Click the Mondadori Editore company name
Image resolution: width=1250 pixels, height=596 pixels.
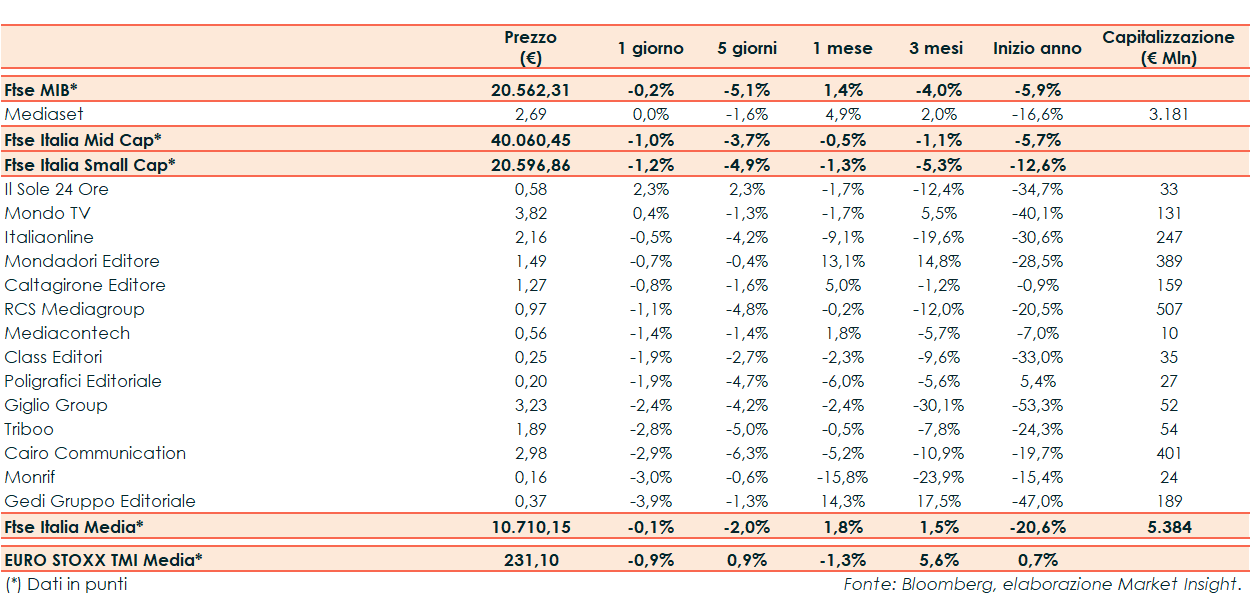click(82, 261)
